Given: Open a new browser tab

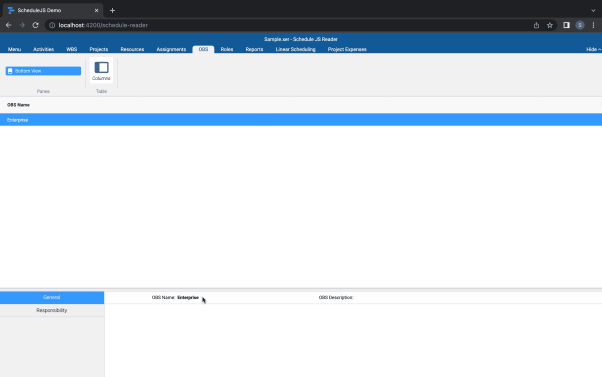Looking at the screenshot, I should click(x=112, y=10).
